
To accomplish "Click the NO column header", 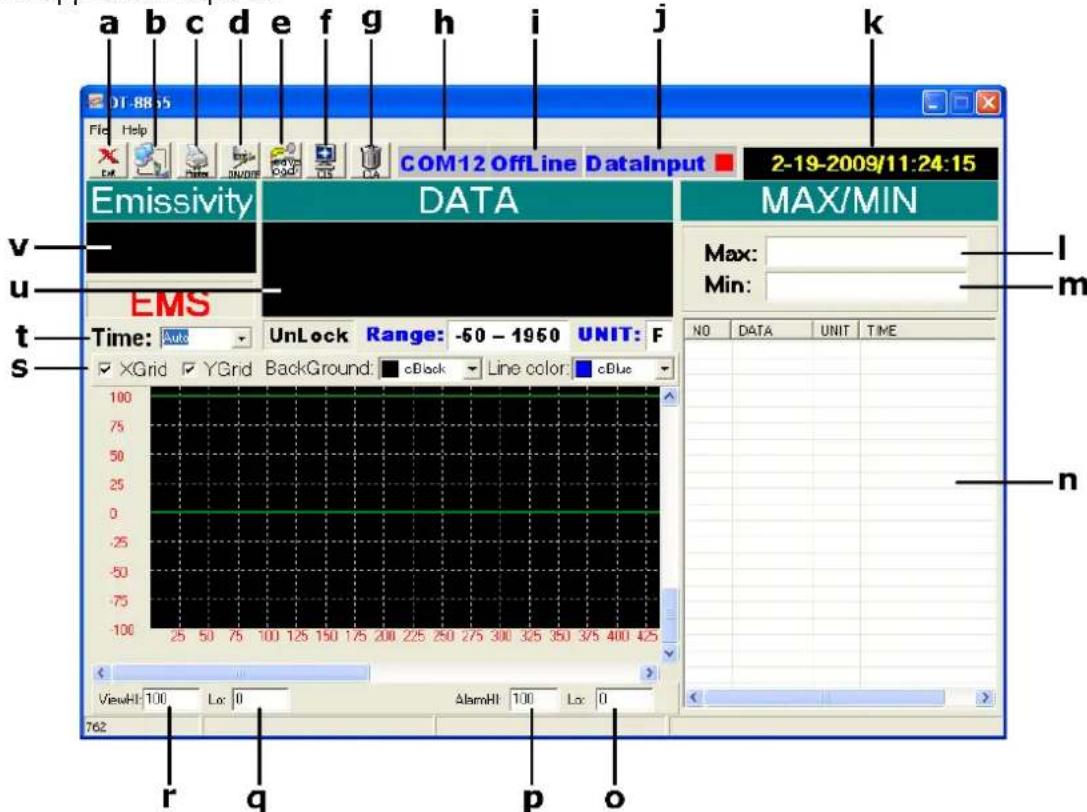I will (x=707, y=330).
